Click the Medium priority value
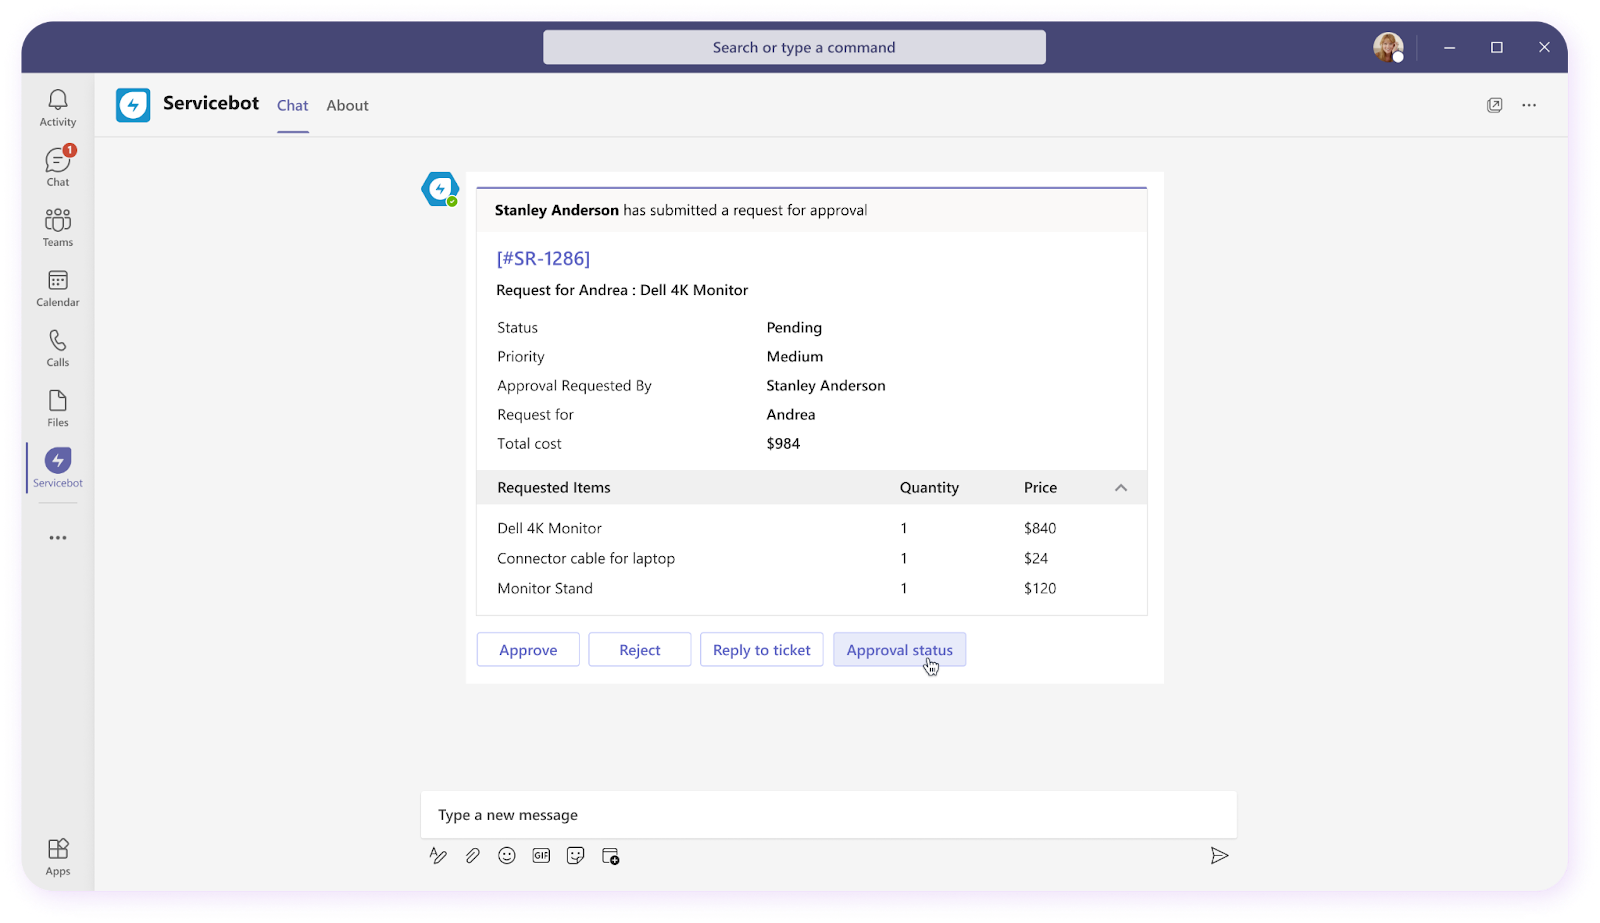 point(795,357)
